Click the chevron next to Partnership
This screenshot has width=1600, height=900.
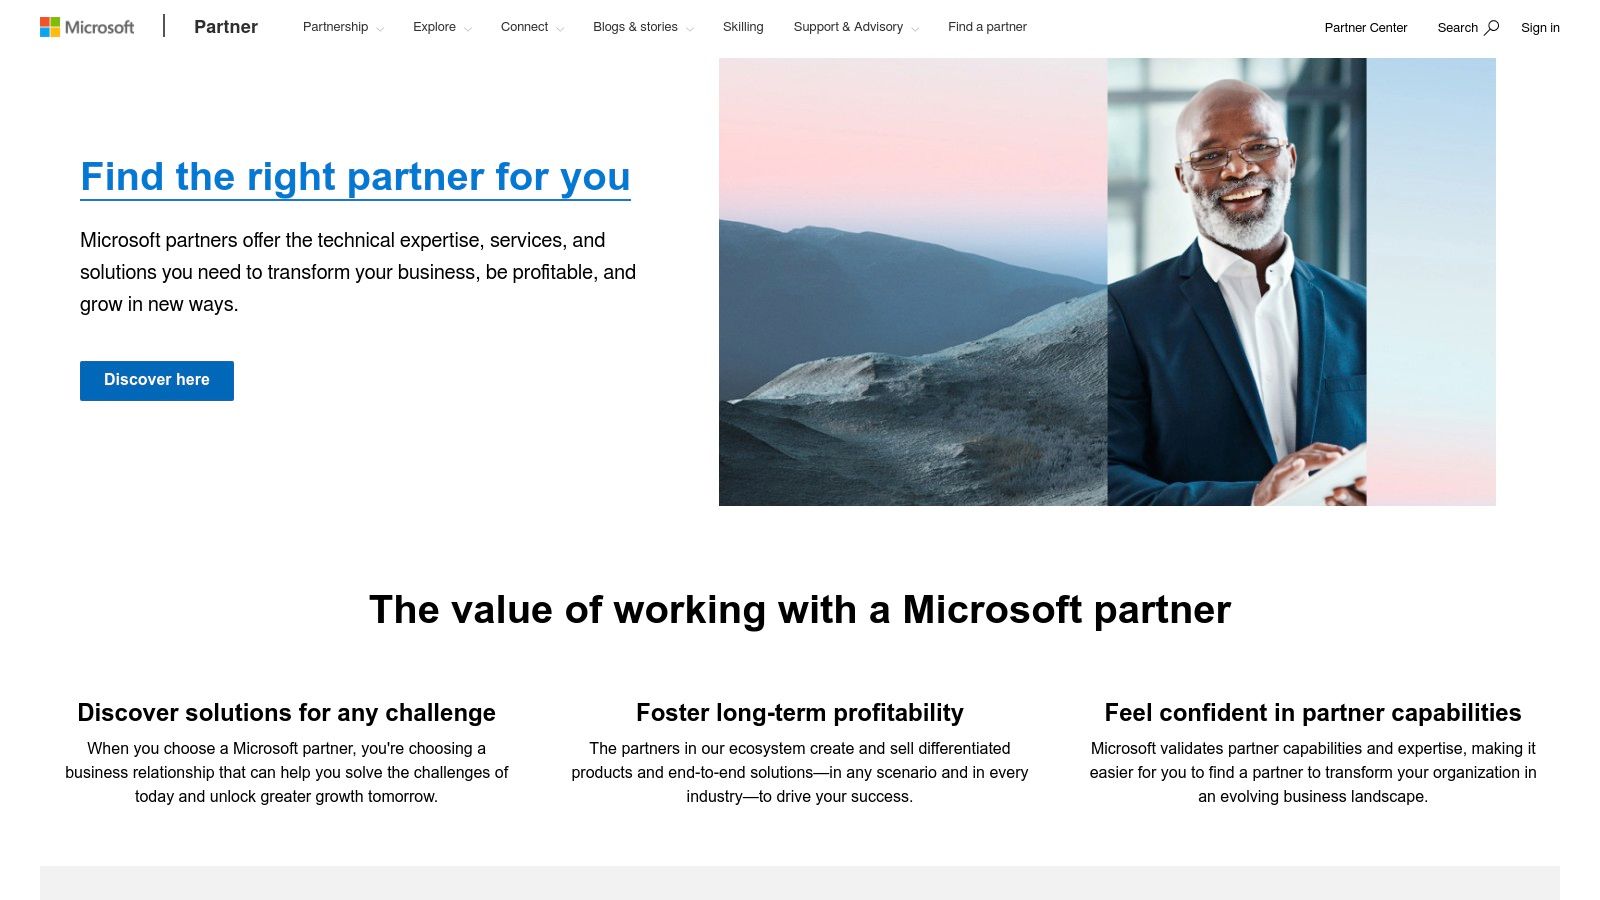[x=379, y=30]
